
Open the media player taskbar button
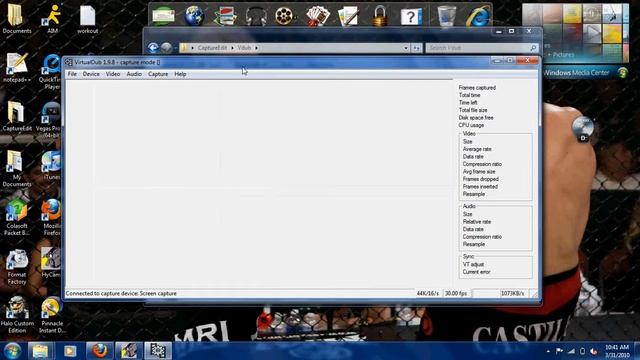[x=70, y=351]
